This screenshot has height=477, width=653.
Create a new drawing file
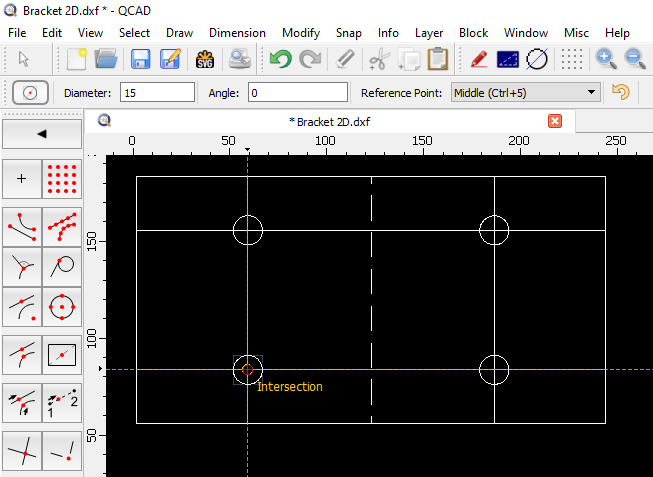point(77,59)
